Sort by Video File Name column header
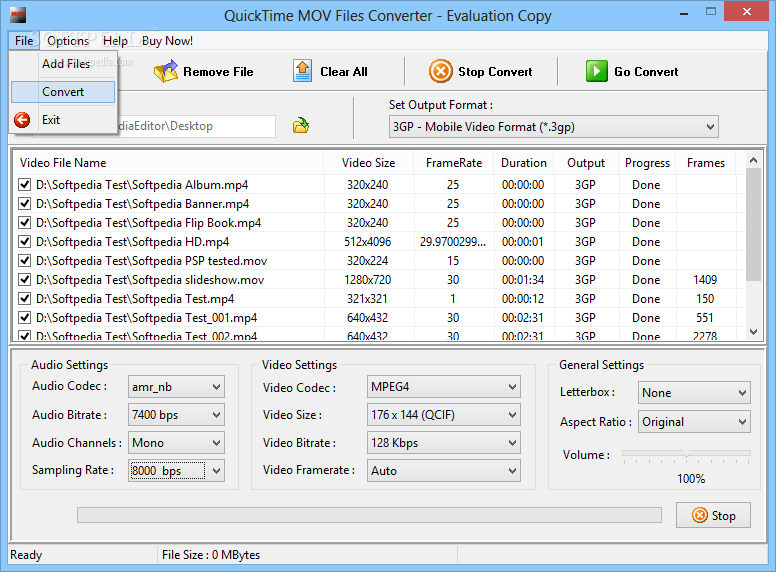This screenshot has height=572, width=776. coord(168,163)
